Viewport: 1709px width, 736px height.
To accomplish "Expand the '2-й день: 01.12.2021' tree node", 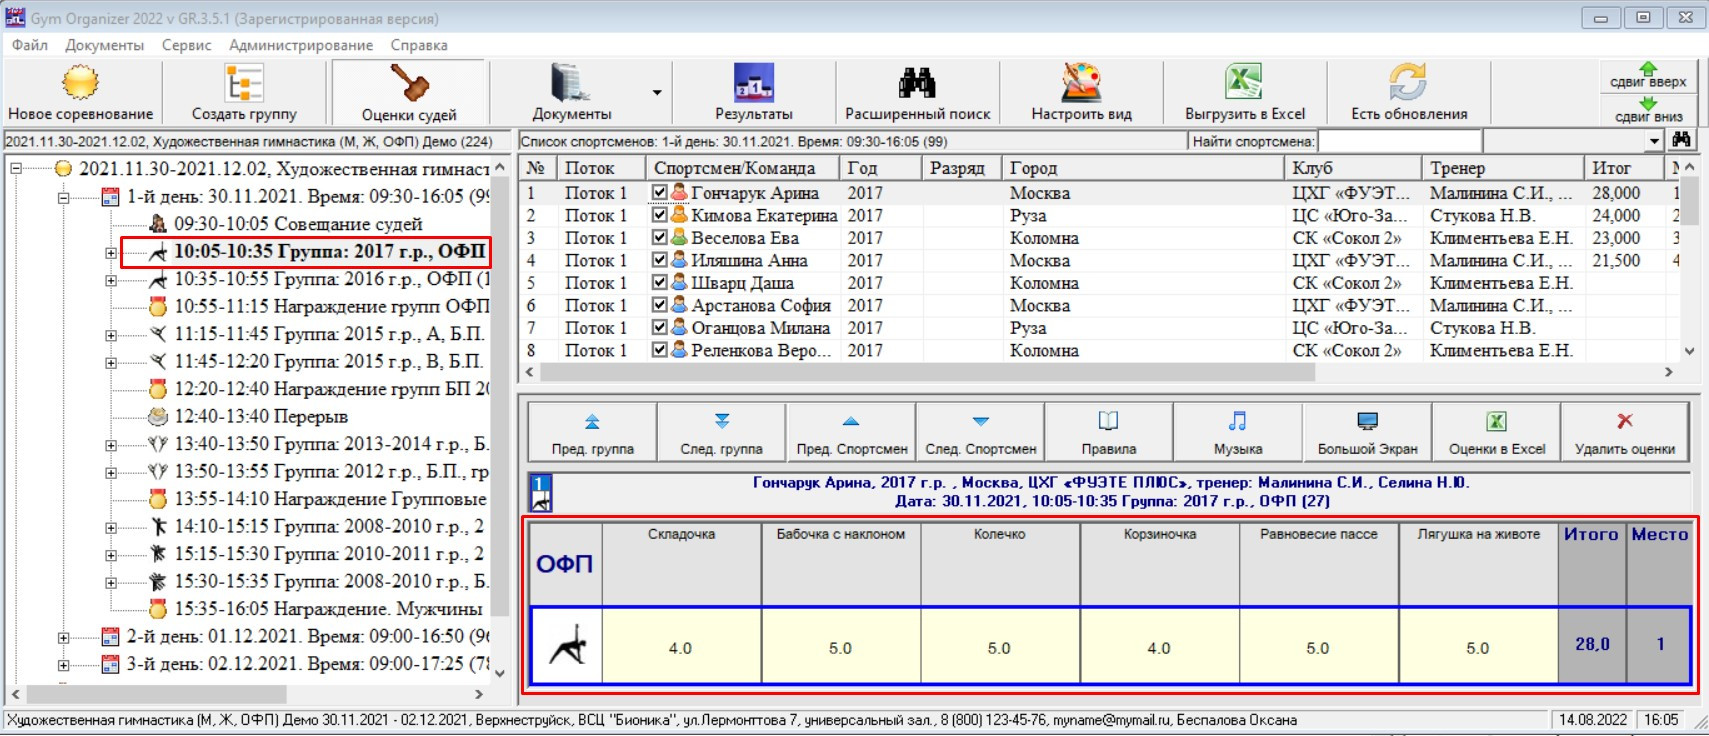I will click(x=63, y=637).
